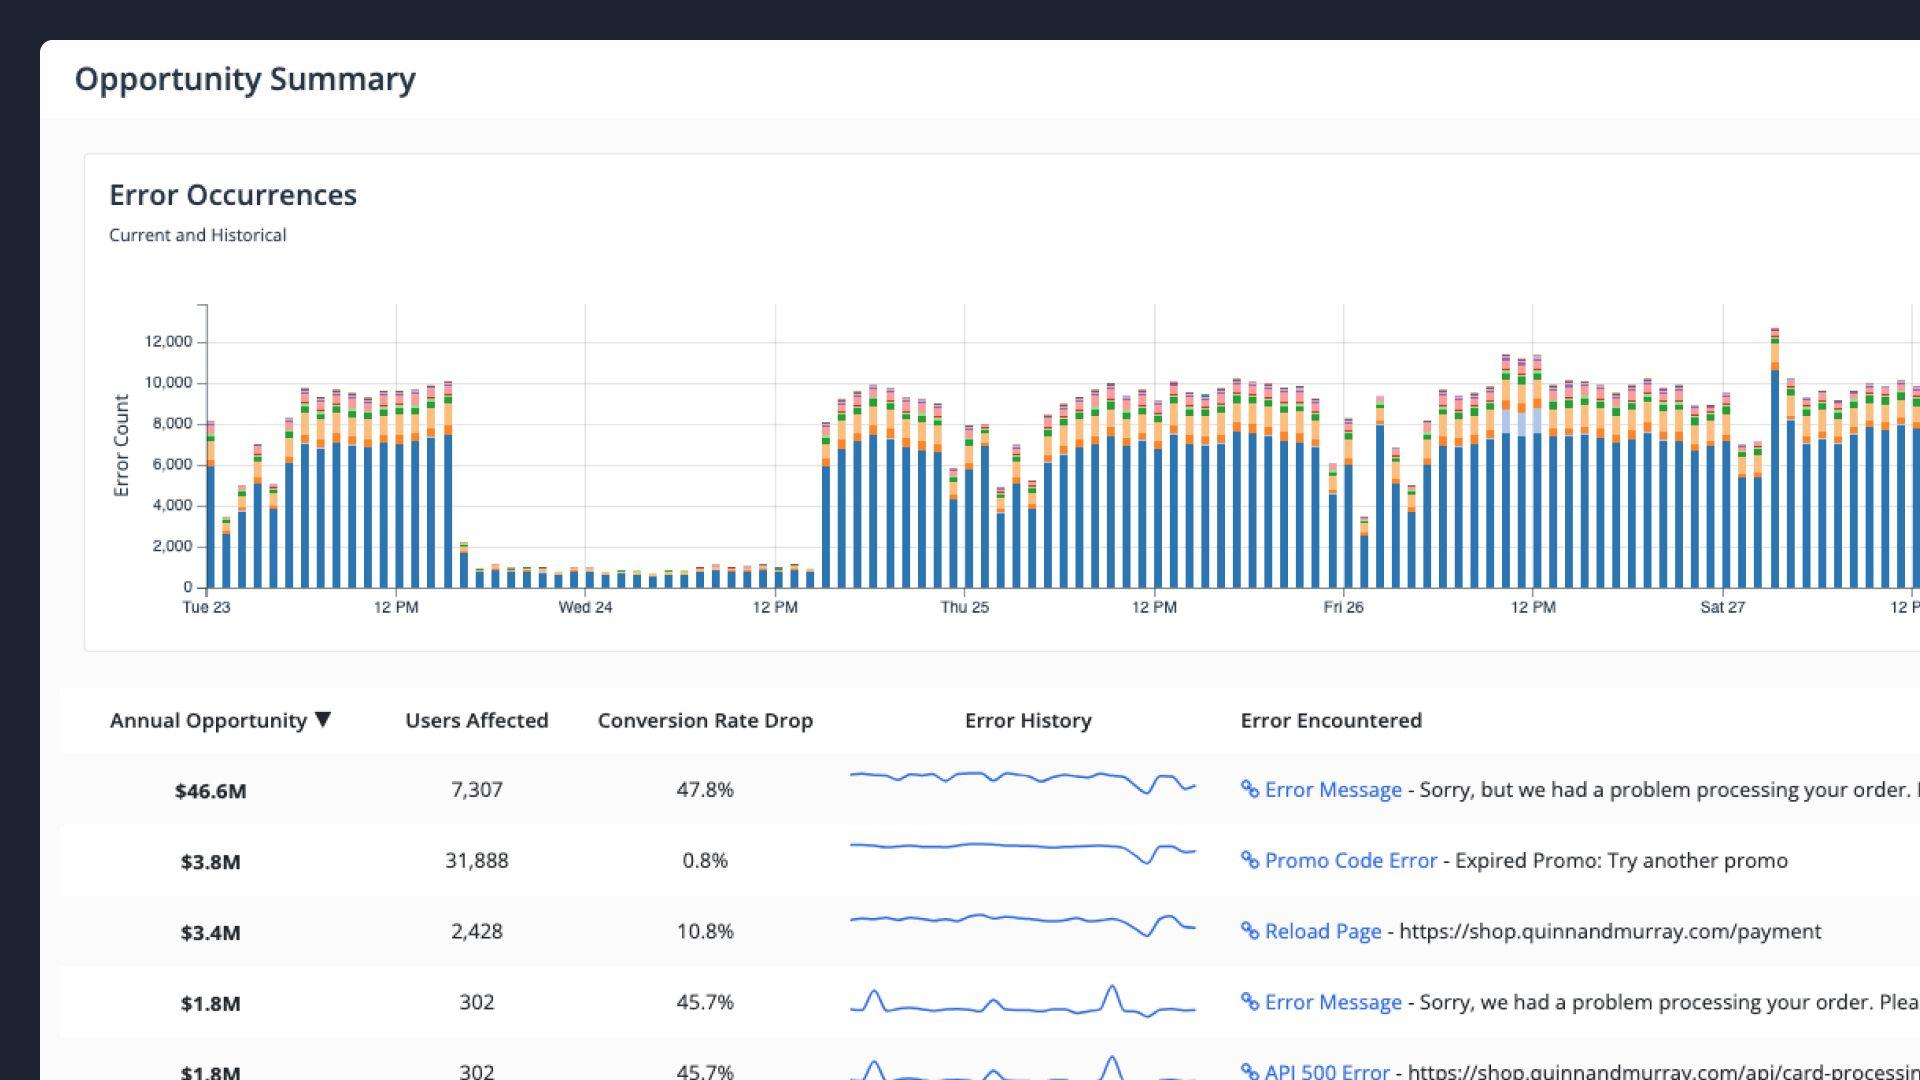Sort by Users Affected column
This screenshot has height=1080, width=1920.
point(477,720)
